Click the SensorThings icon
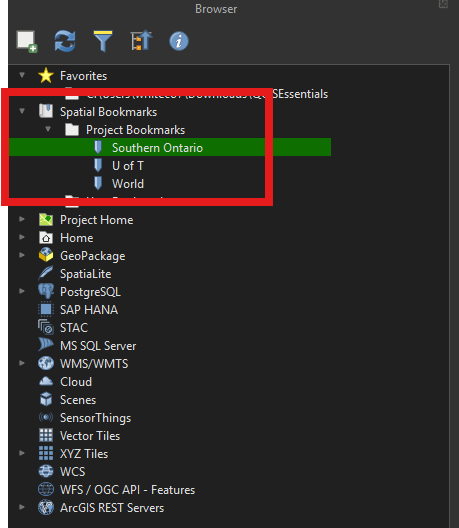The image size is (459, 528). click(46, 417)
